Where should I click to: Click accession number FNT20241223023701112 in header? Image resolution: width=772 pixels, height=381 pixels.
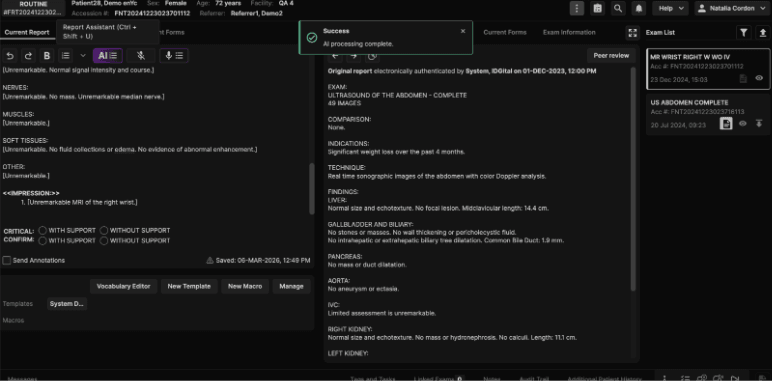152,13
